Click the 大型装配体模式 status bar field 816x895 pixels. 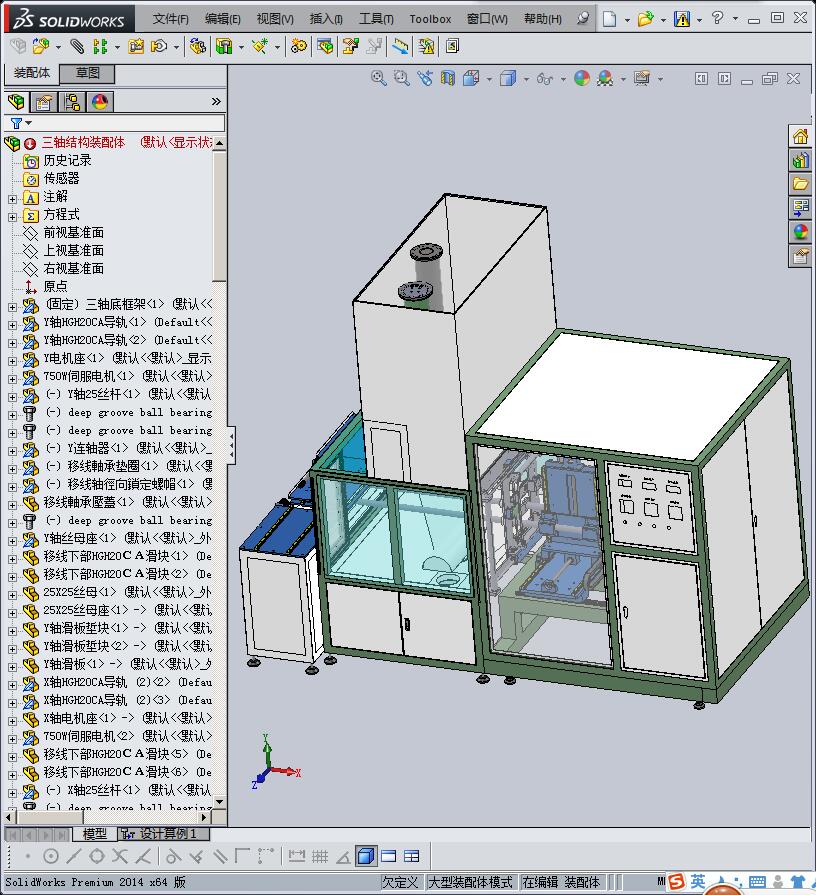click(x=470, y=882)
